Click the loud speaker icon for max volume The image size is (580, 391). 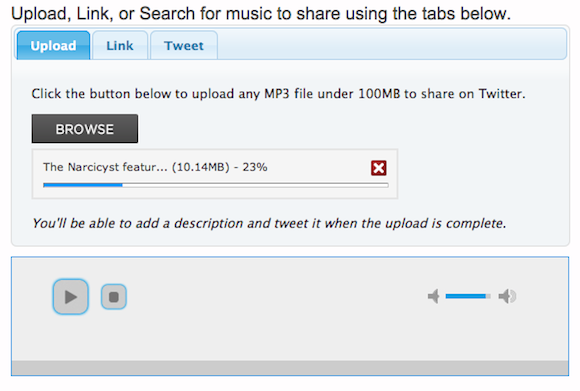[x=507, y=296]
